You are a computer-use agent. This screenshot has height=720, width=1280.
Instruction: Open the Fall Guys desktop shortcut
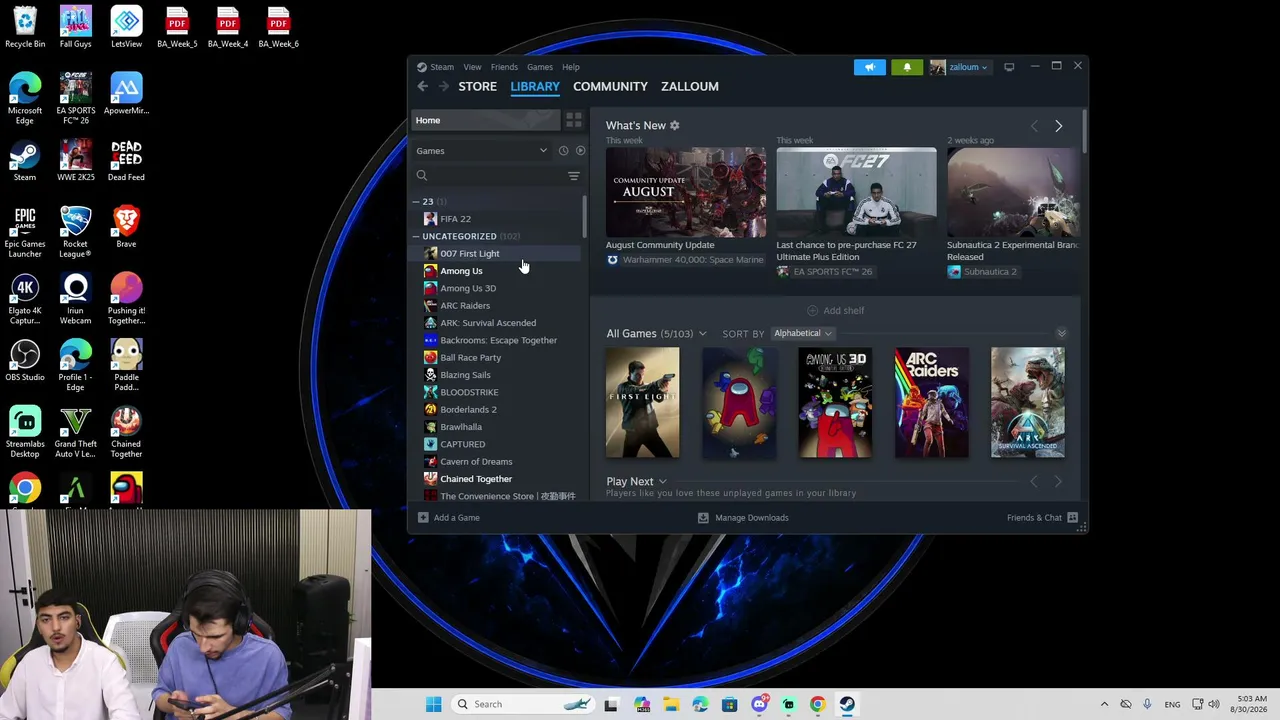[75, 27]
